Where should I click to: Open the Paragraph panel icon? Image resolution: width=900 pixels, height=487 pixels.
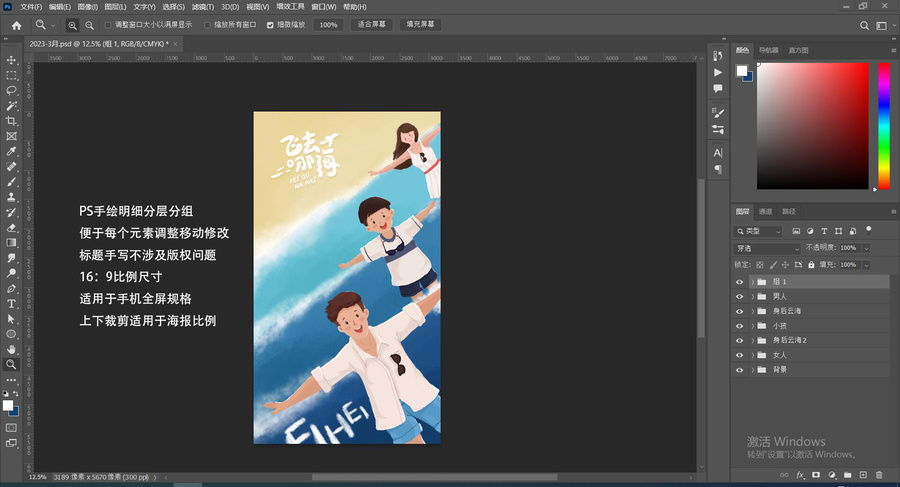coord(717,169)
